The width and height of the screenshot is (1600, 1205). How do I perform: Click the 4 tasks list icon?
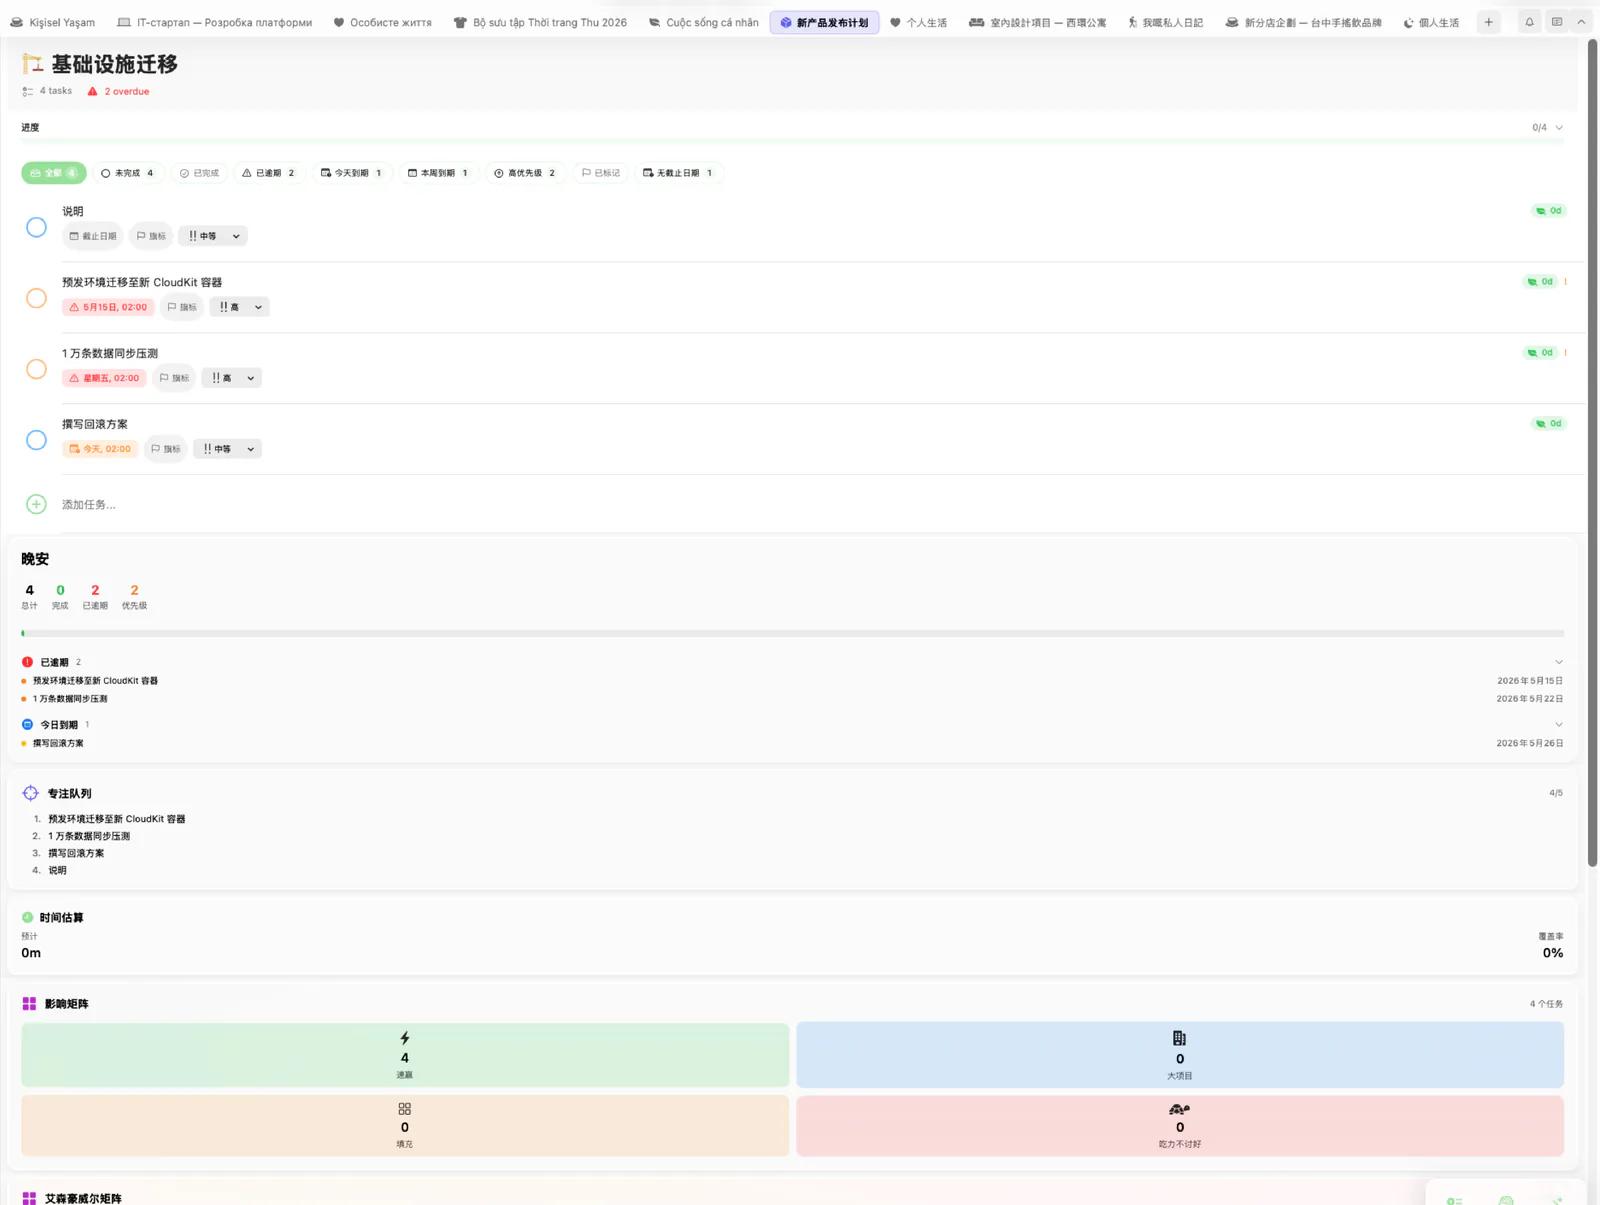(x=28, y=91)
